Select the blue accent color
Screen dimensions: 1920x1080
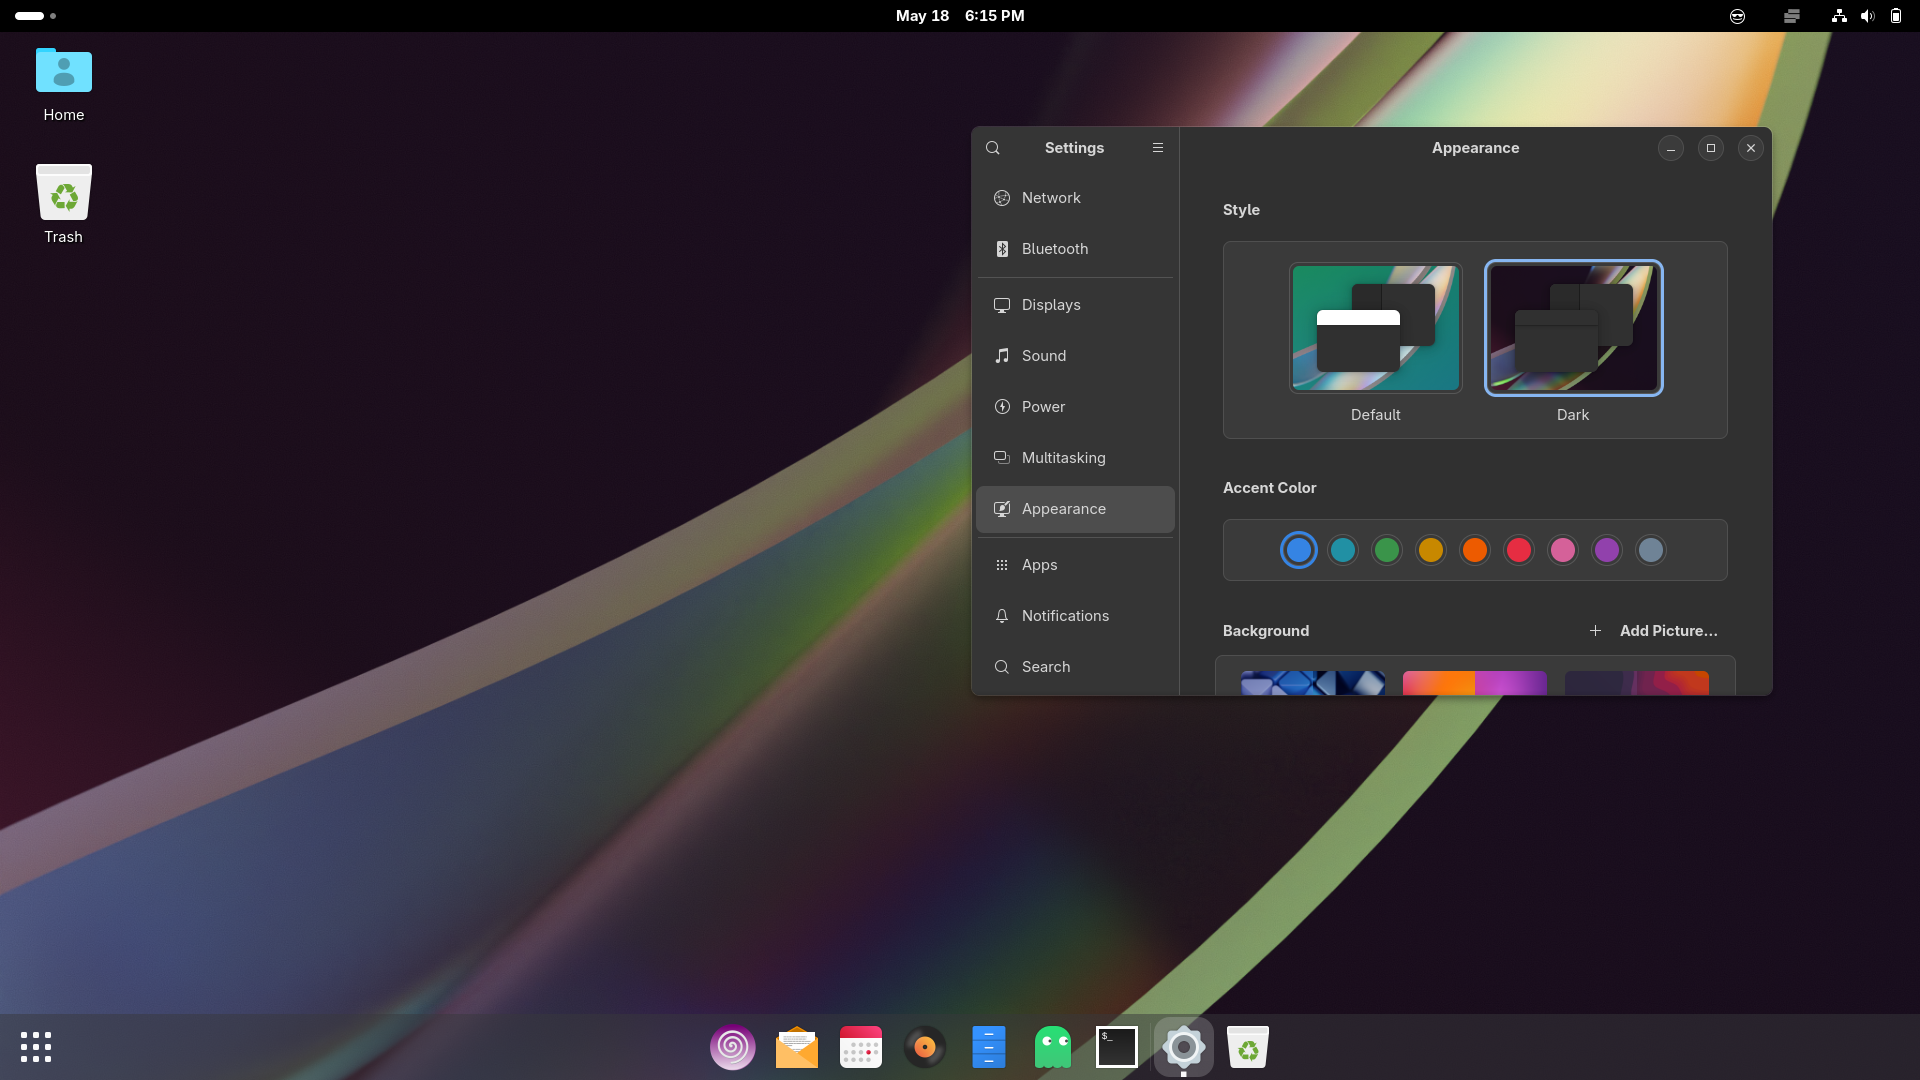(x=1299, y=550)
